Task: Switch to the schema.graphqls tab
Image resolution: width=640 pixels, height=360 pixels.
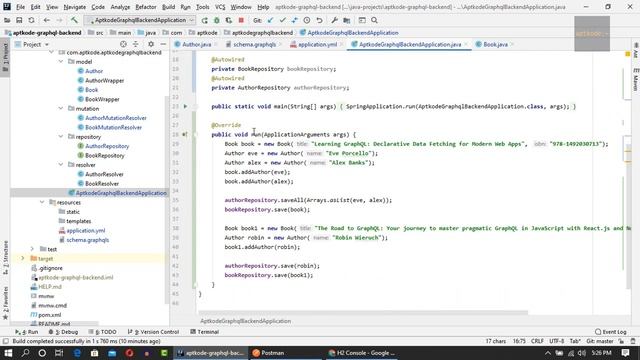Action: (x=254, y=44)
